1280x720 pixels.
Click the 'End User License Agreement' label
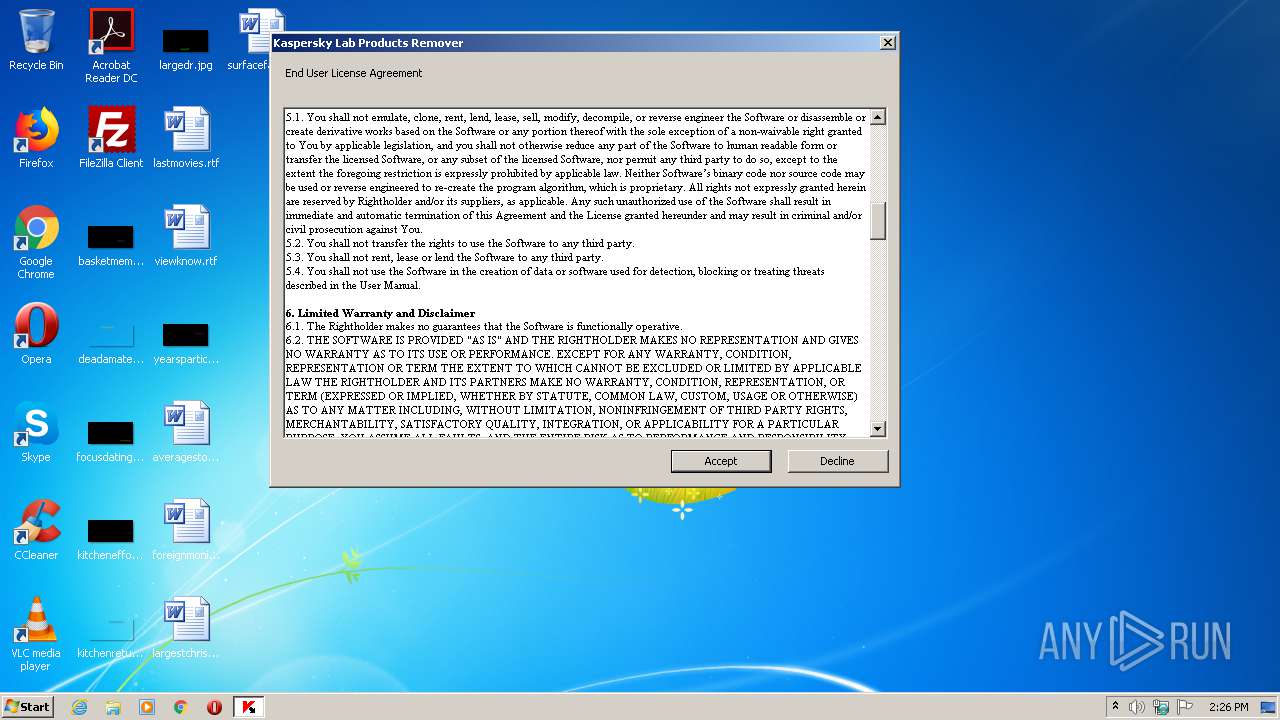(353, 73)
